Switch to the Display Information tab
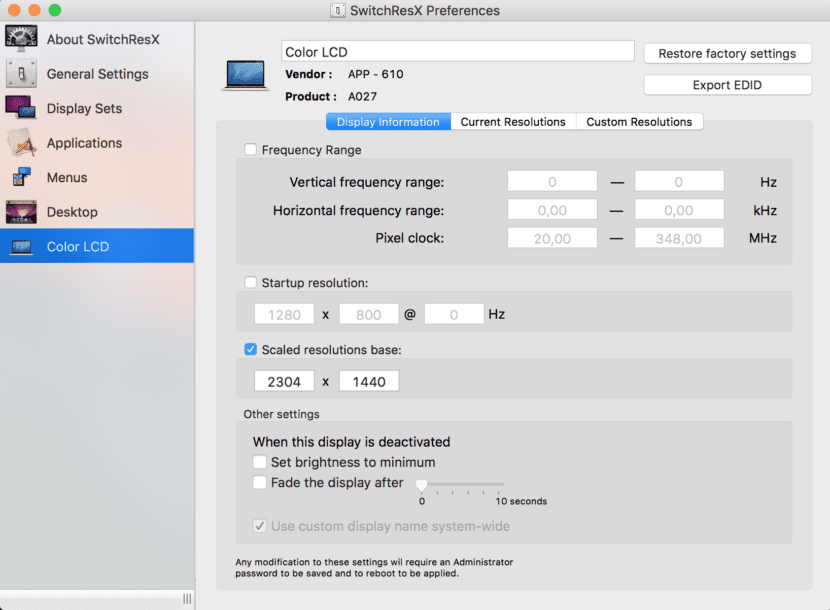The image size is (830, 610). pyautogui.click(x=388, y=122)
